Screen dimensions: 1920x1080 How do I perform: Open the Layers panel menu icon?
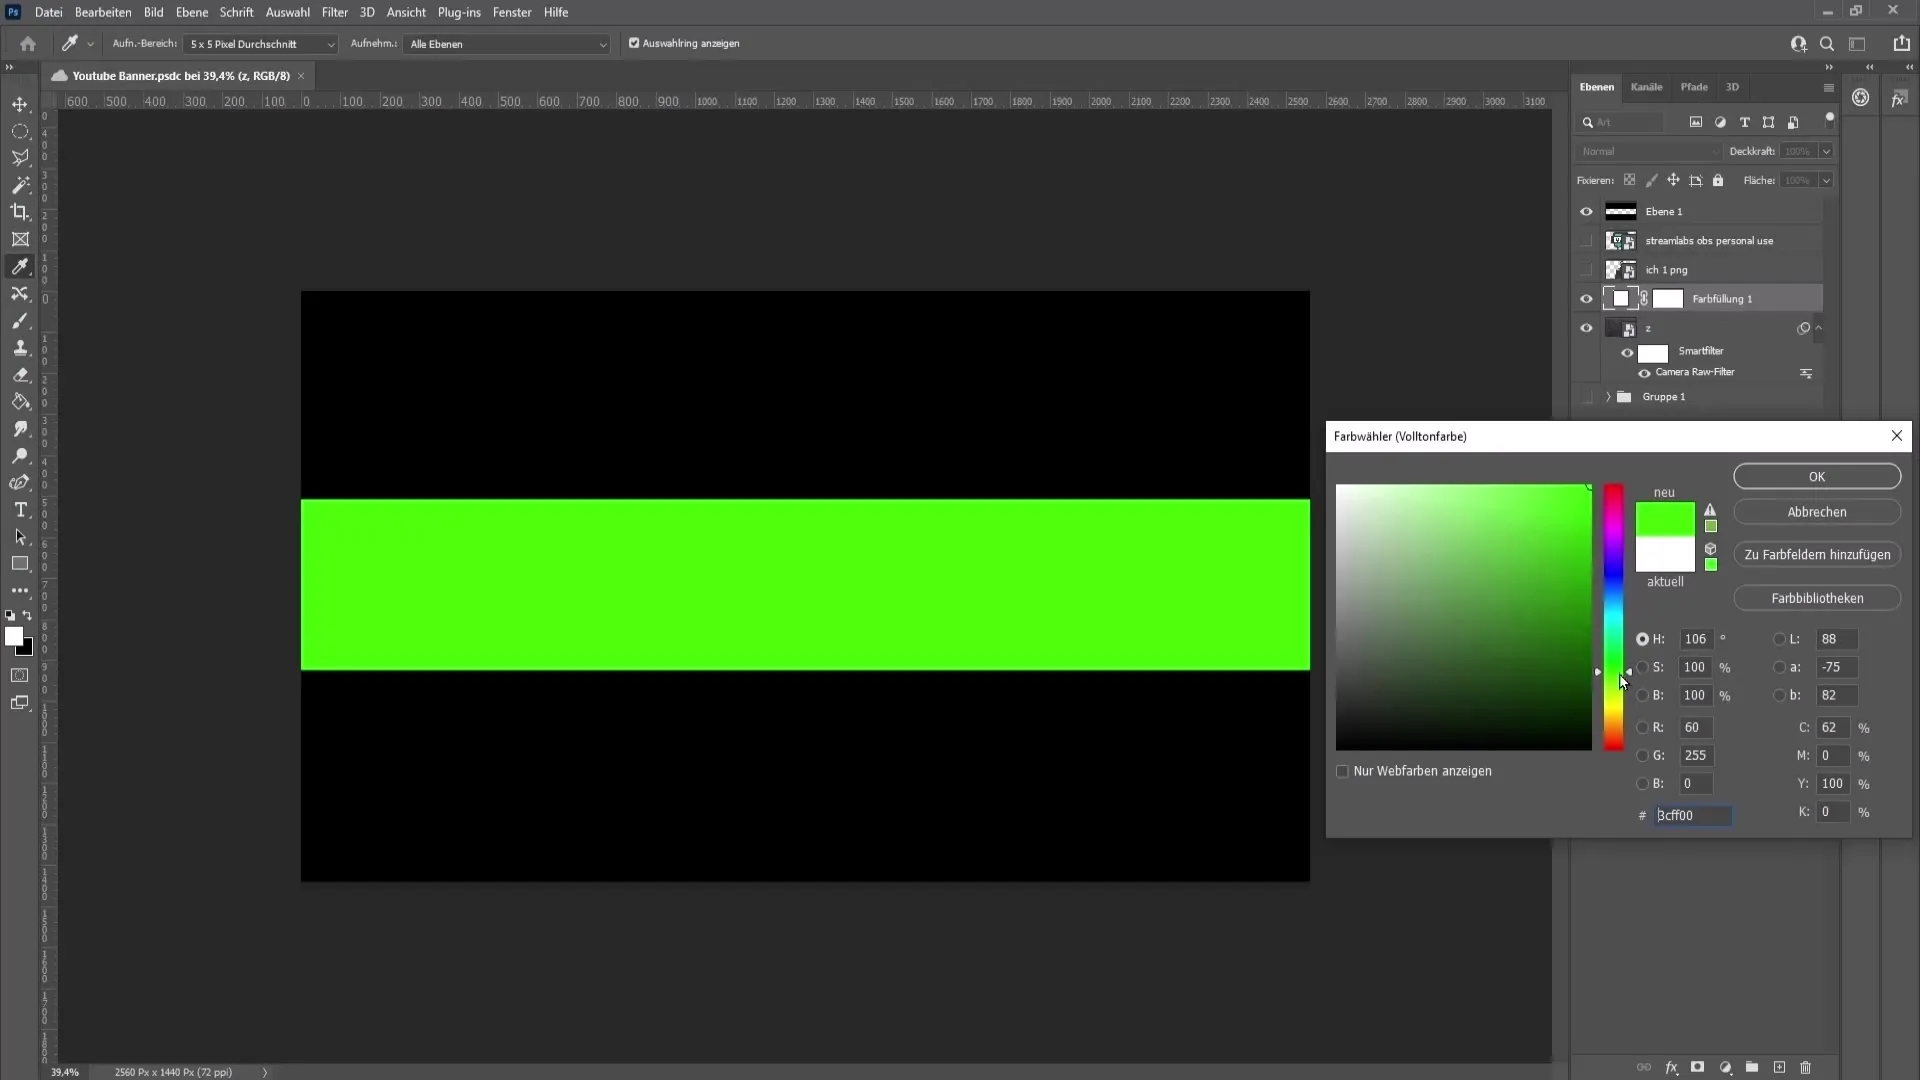pyautogui.click(x=1829, y=88)
